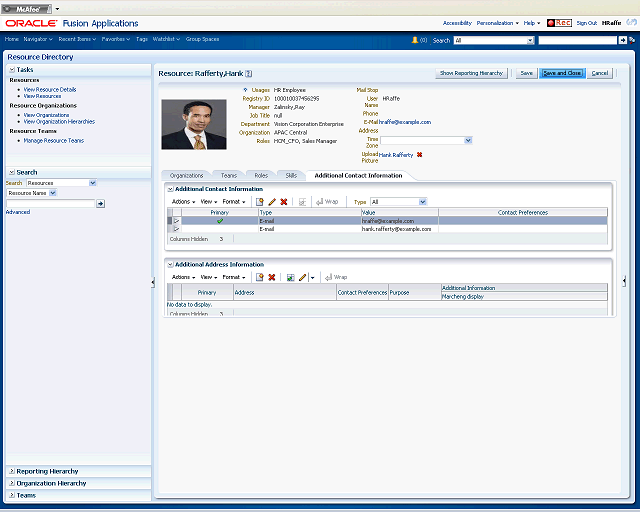The width and height of the screenshot is (640, 512).
Task: Delete address with red X icon
Action: point(272,277)
